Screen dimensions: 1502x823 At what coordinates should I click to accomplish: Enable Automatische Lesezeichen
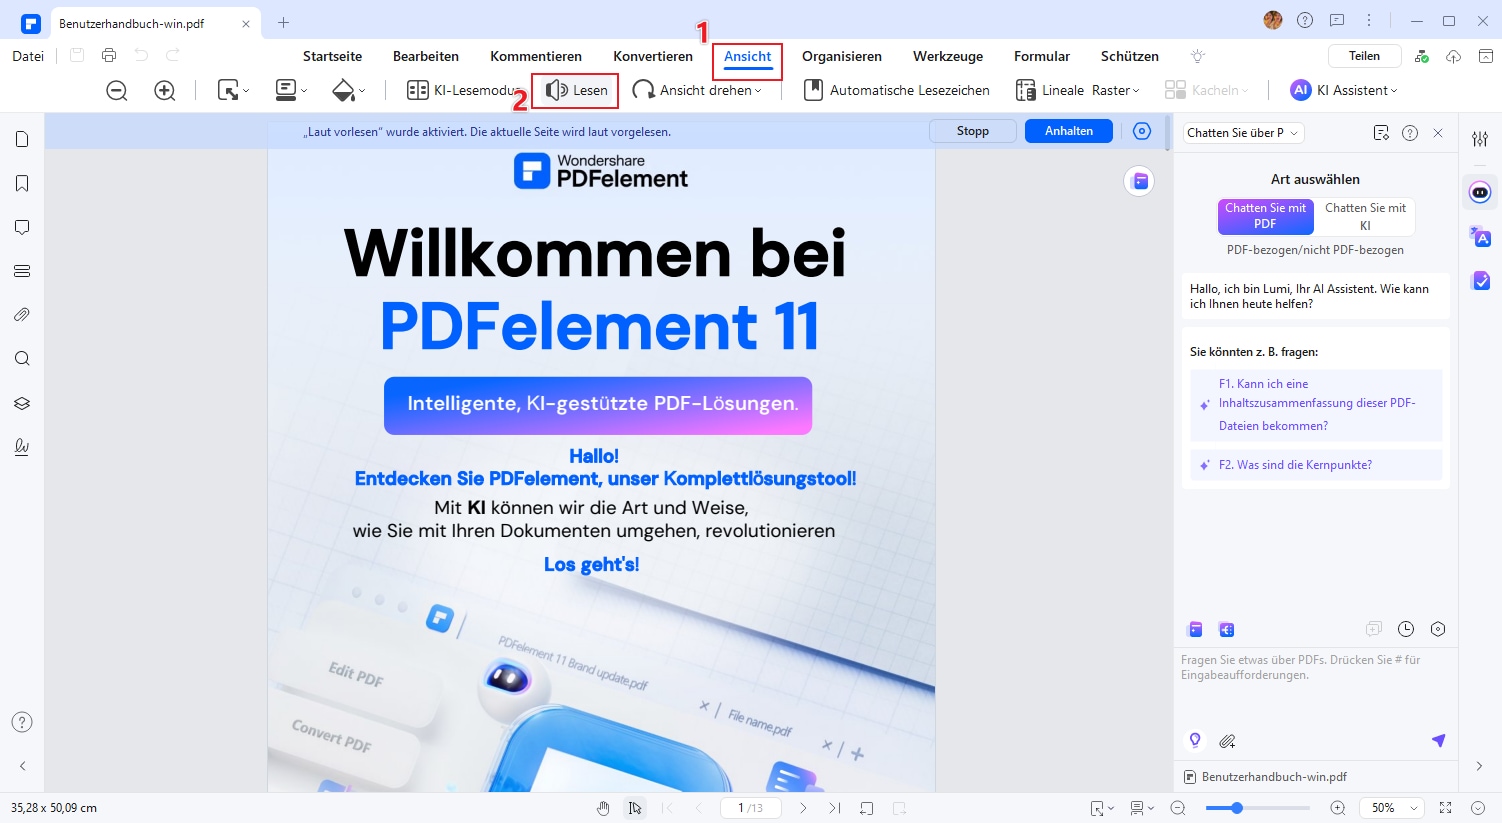coord(897,90)
